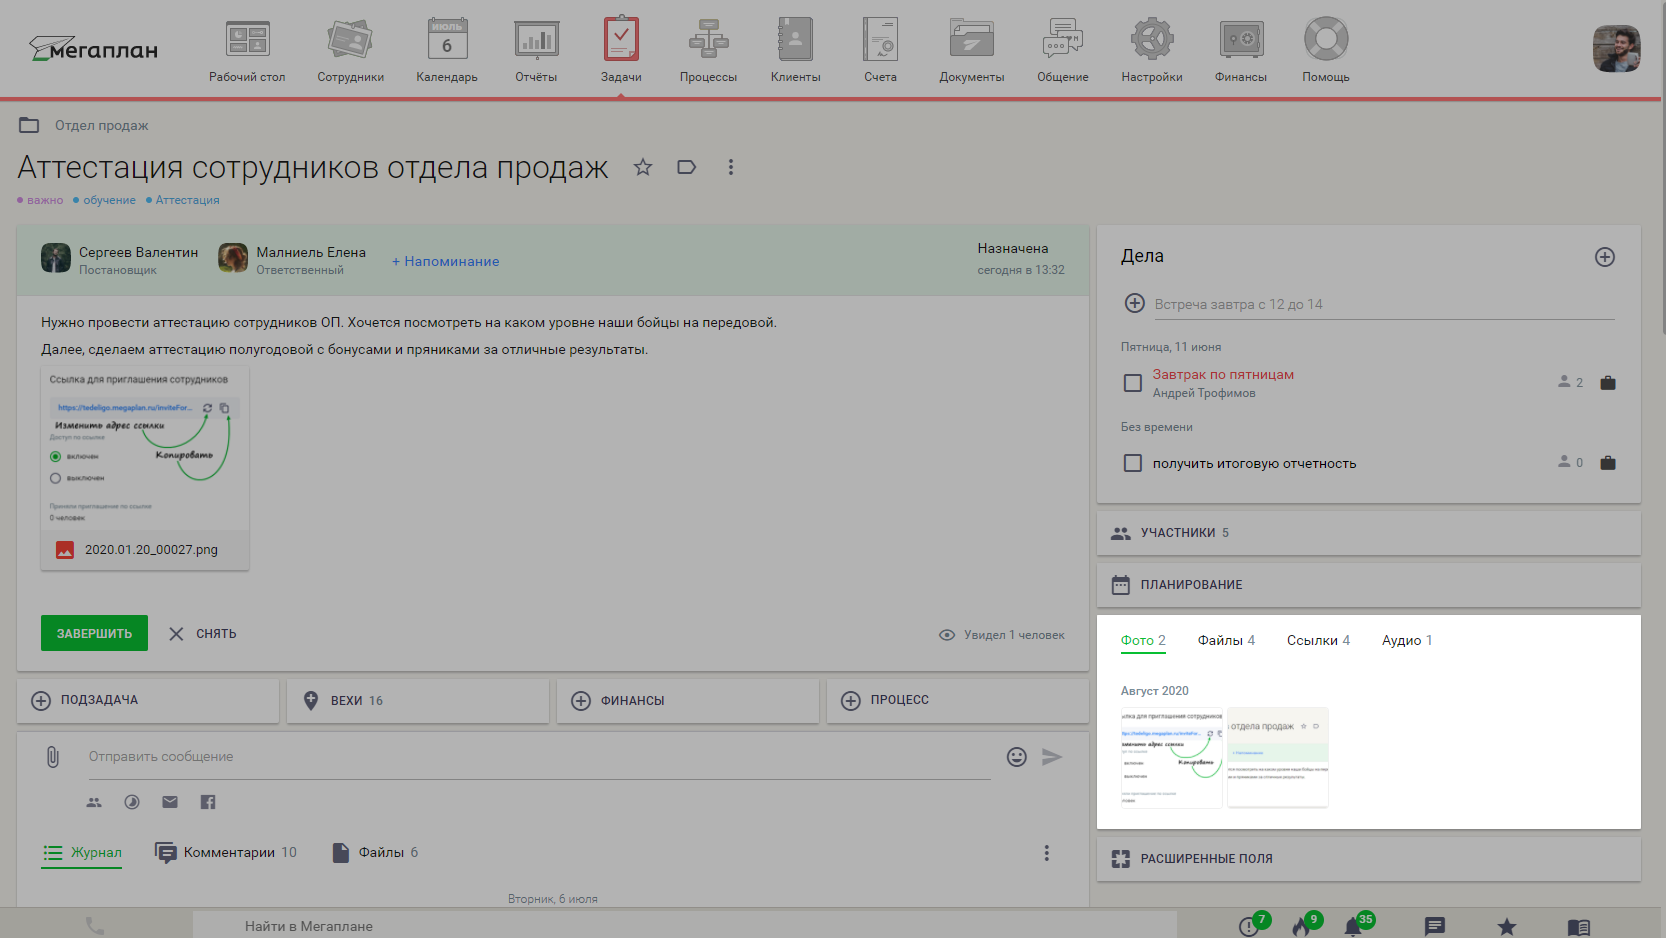Open chat icon in bottom bar
This screenshot has height=938, width=1666.
(1435, 927)
